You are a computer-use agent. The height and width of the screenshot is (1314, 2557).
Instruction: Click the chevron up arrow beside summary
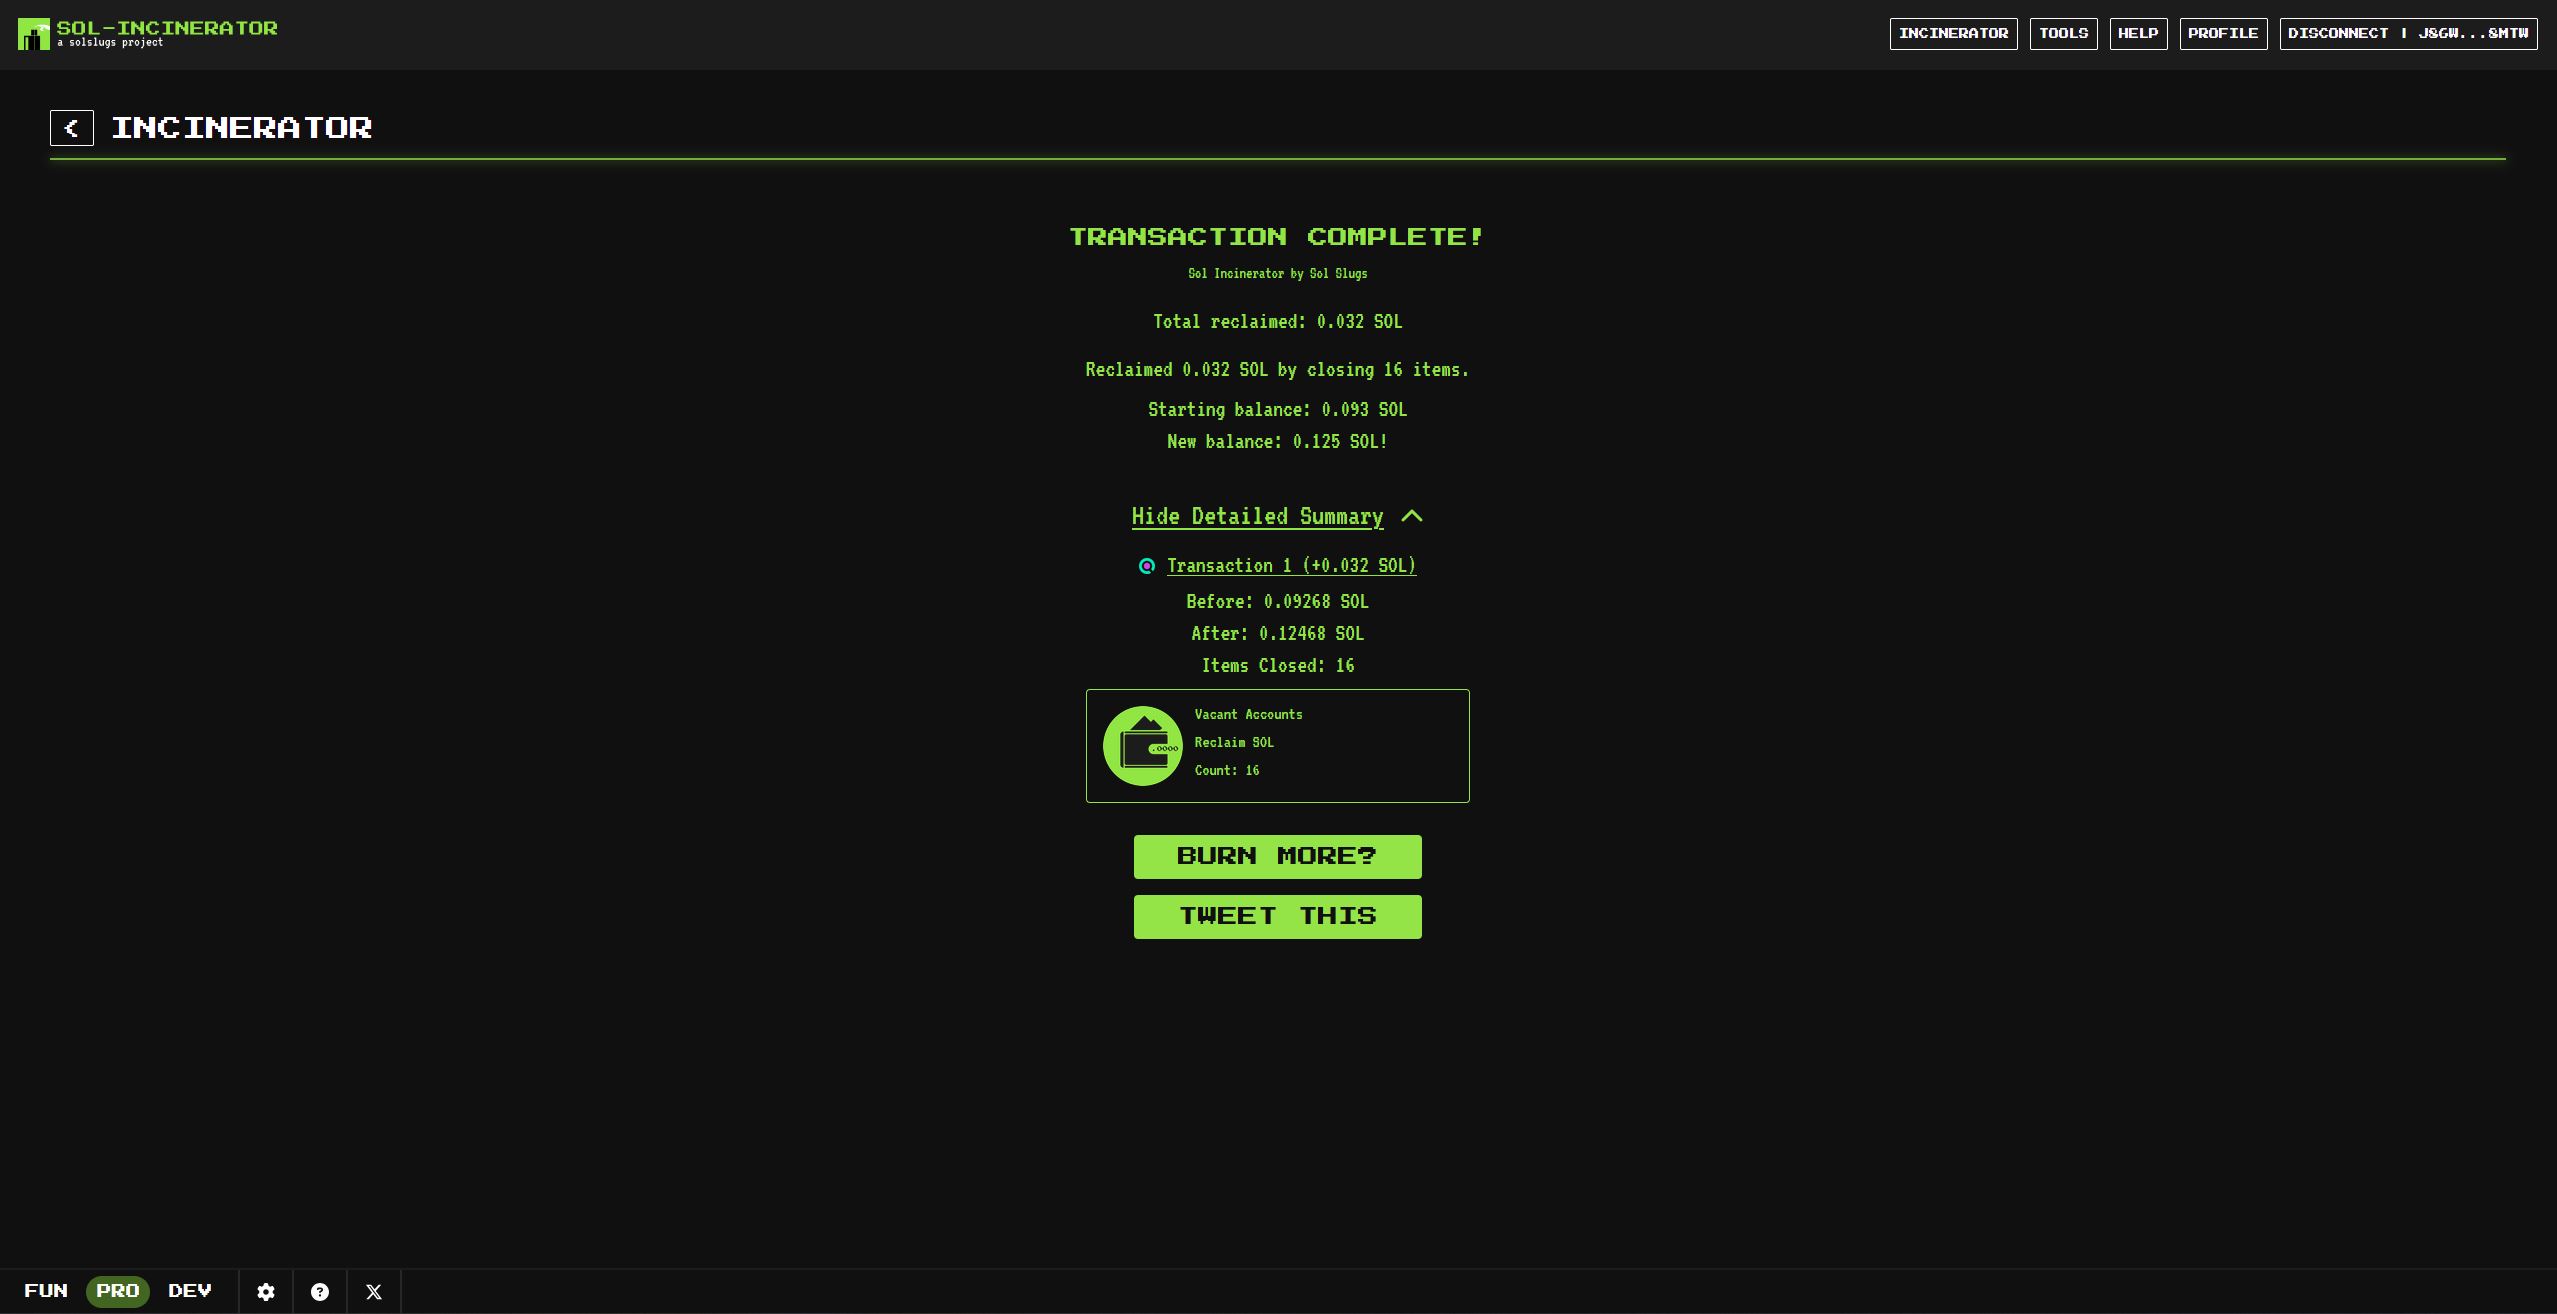click(x=1412, y=516)
